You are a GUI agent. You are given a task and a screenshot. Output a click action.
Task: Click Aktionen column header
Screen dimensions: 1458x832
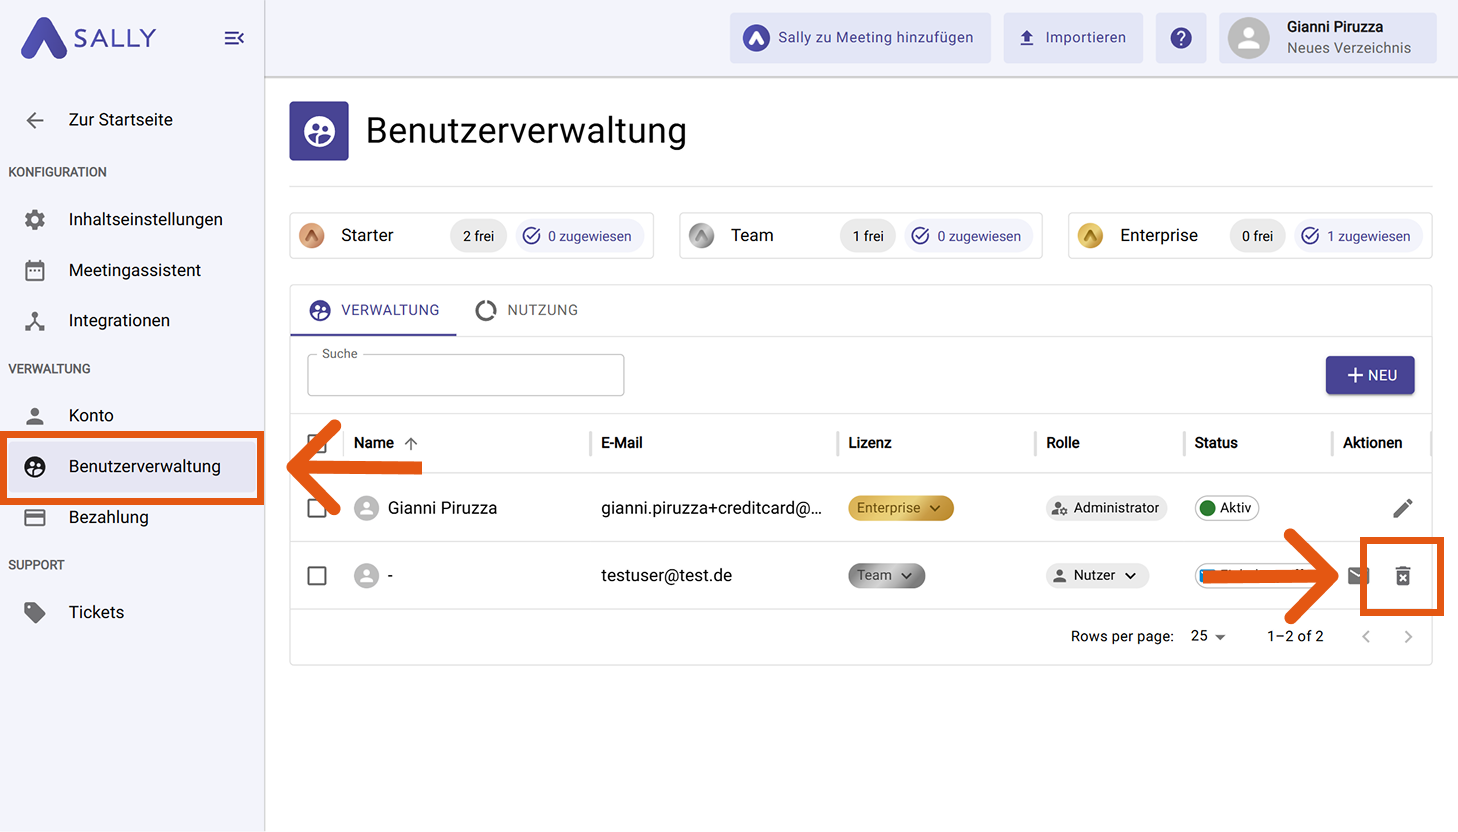click(x=1372, y=443)
